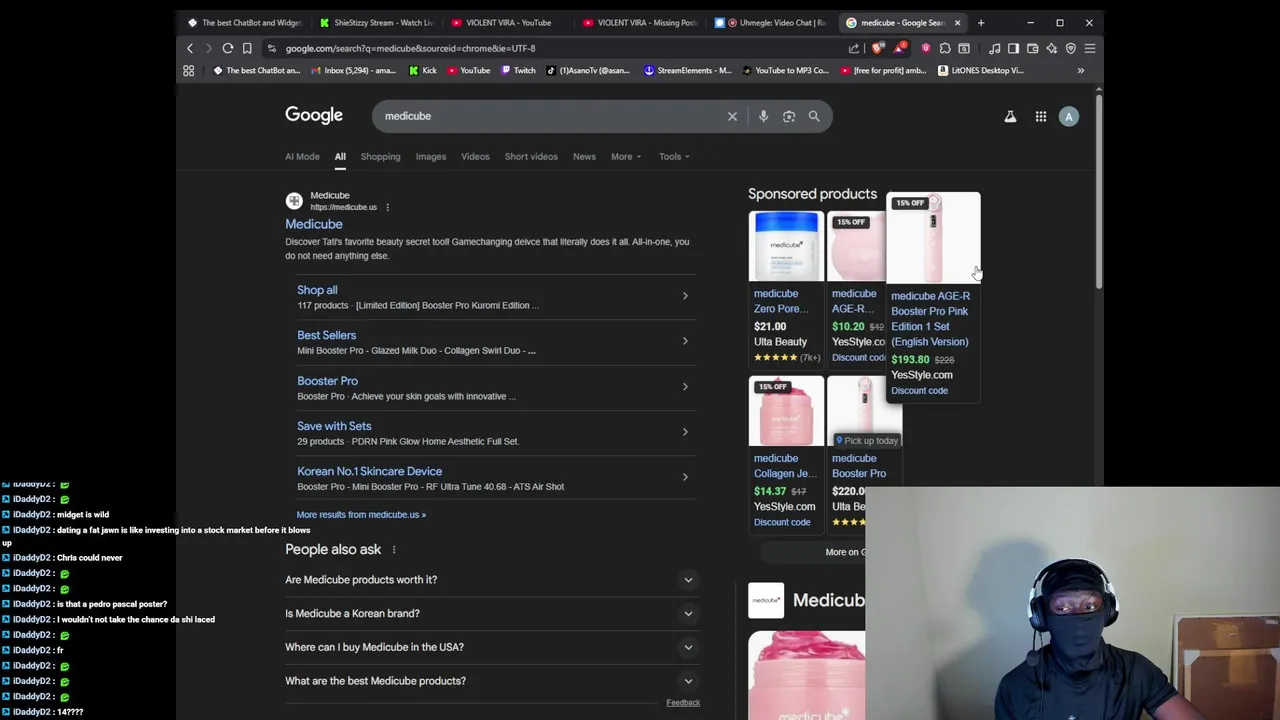Switch to the Images tab
1280x720 pixels.
coord(431,156)
